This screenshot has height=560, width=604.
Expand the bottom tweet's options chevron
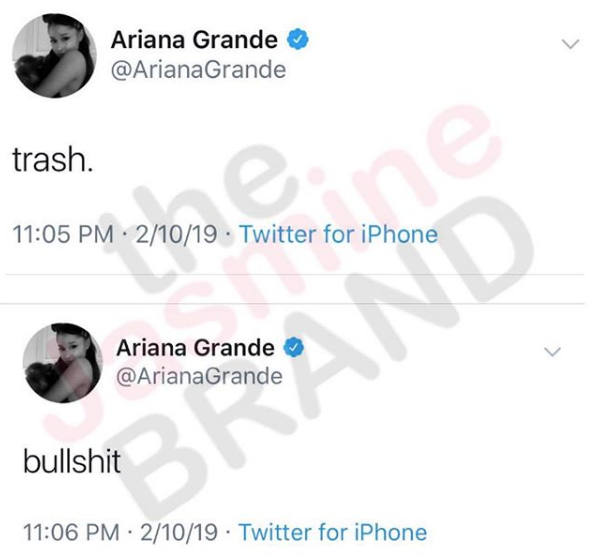[552, 352]
